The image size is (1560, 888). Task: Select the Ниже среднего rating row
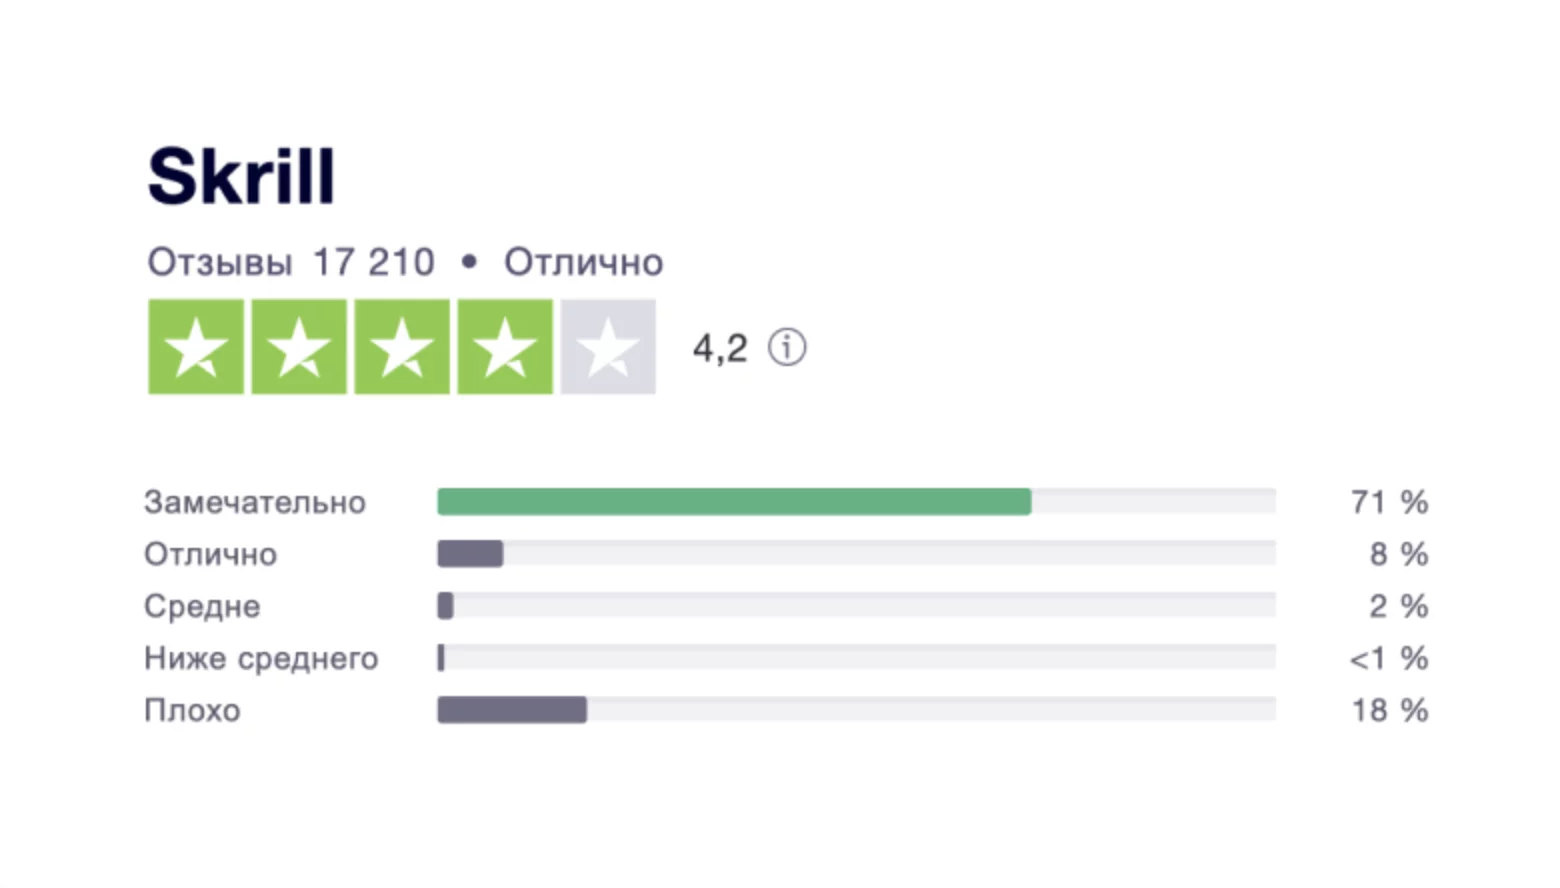pos(786,658)
